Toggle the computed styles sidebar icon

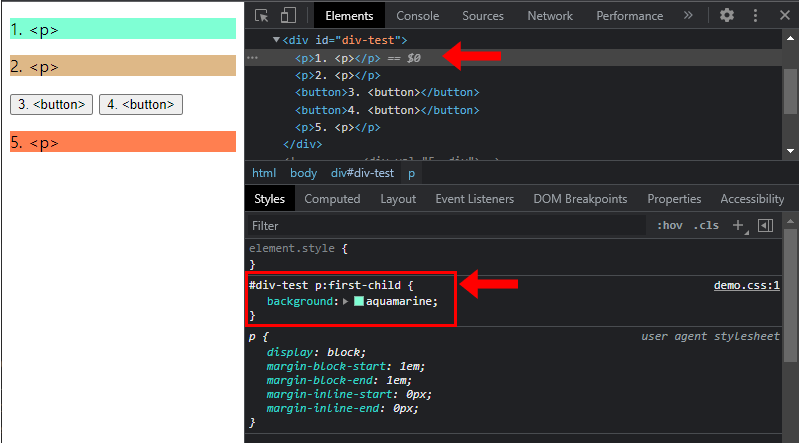[x=766, y=225]
